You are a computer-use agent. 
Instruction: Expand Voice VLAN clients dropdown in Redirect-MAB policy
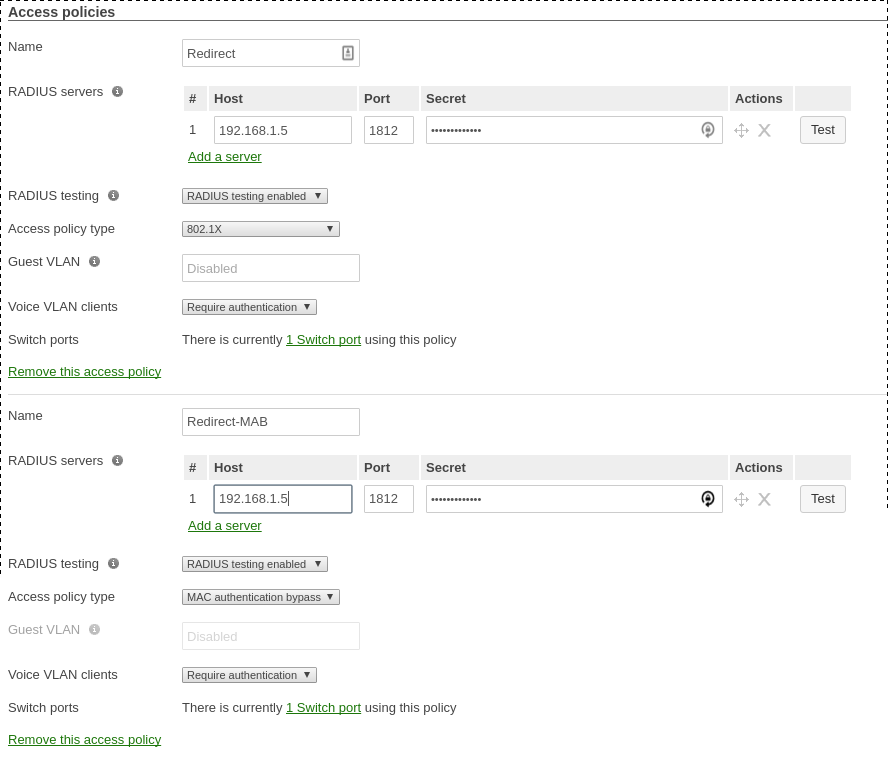coord(249,675)
